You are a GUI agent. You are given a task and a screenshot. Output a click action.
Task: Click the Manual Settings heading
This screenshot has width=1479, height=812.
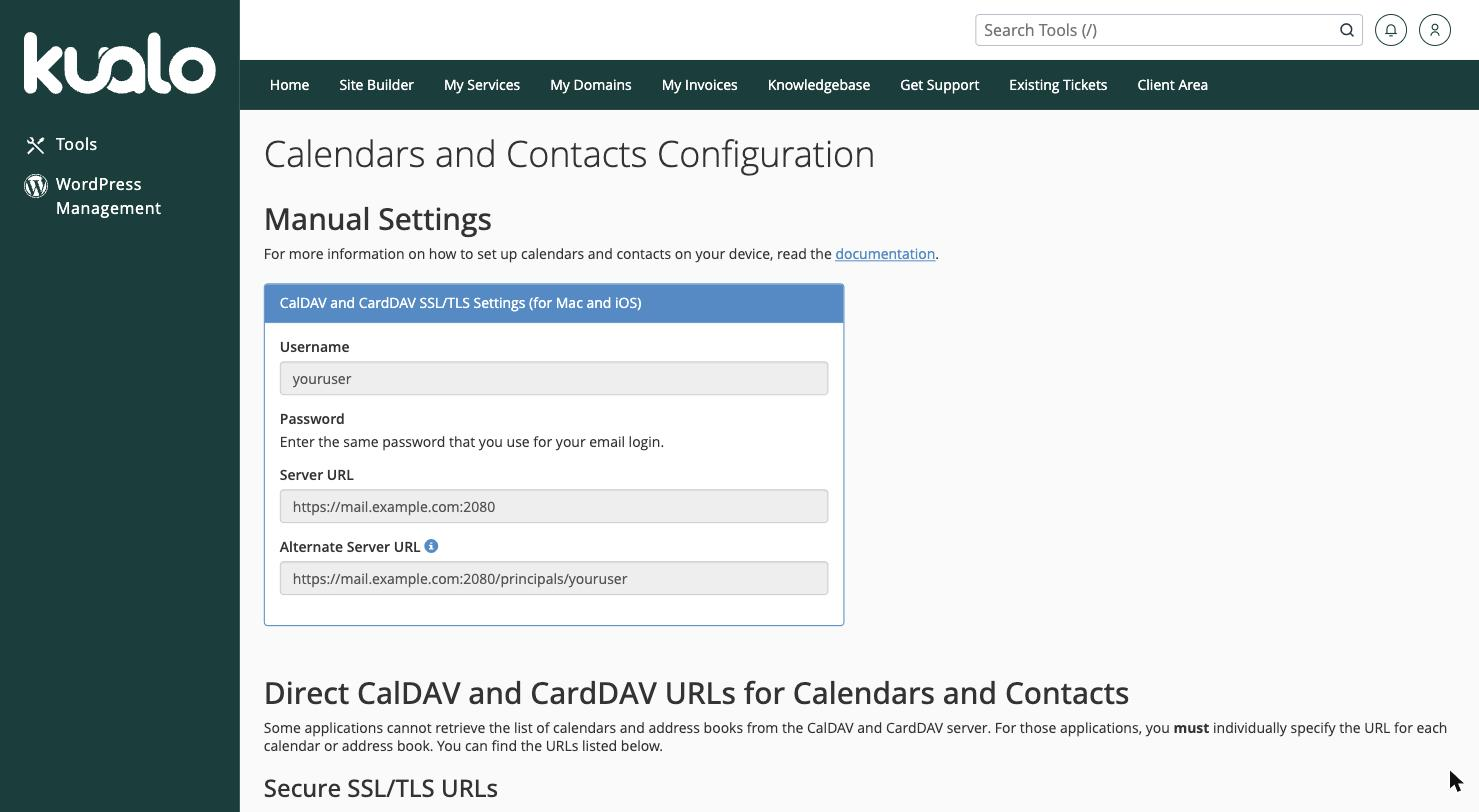(x=378, y=219)
